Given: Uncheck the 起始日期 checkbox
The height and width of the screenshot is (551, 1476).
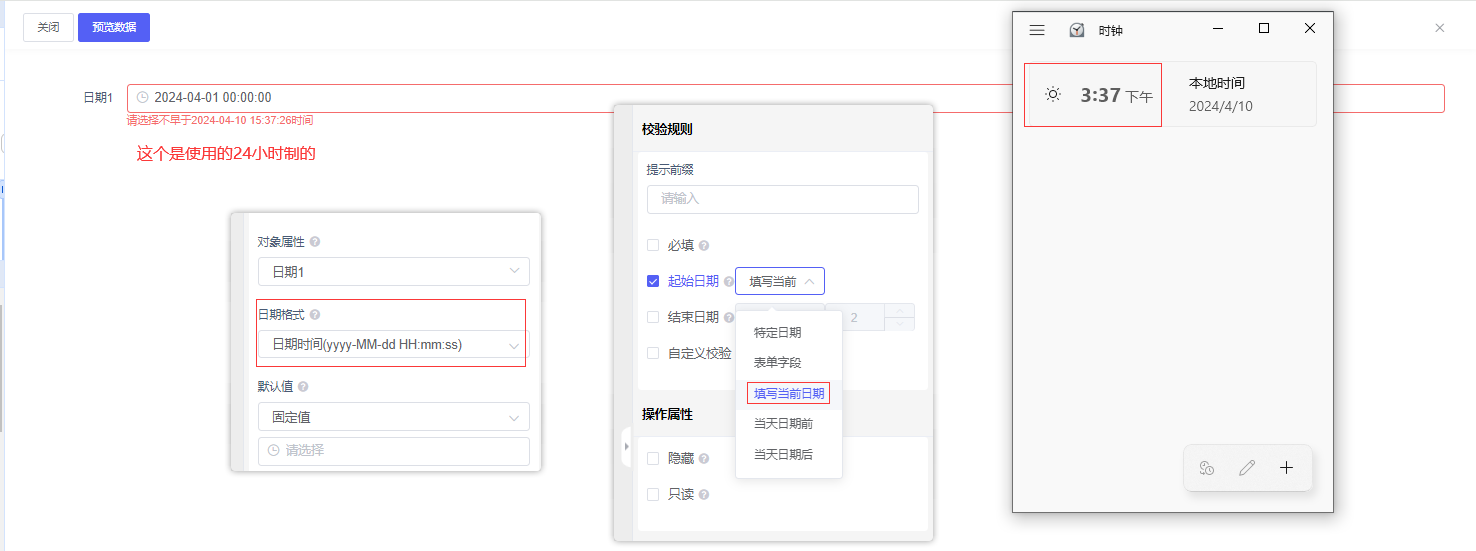Looking at the screenshot, I should 653,281.
